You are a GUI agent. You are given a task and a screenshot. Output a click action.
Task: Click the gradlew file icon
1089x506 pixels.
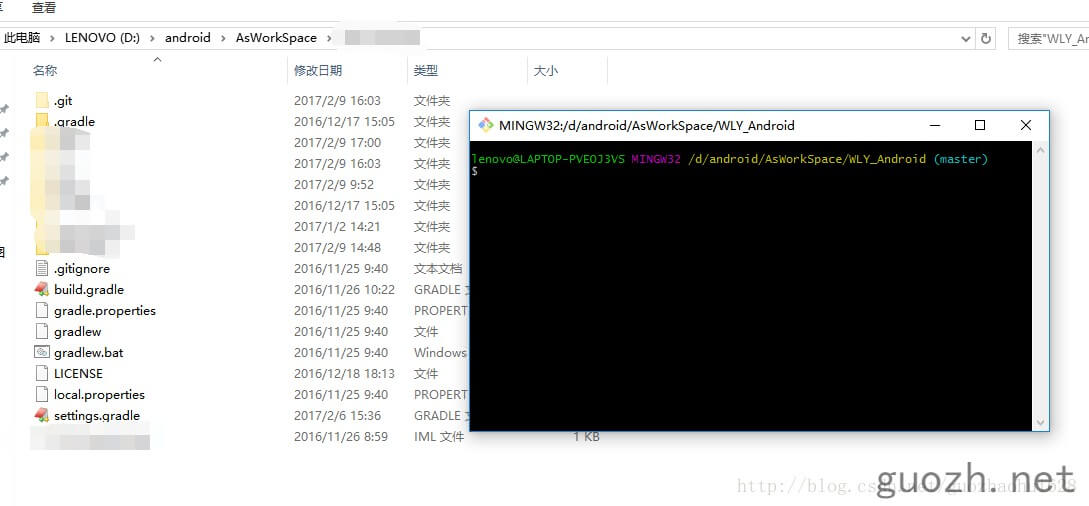(x=42, y=332)
